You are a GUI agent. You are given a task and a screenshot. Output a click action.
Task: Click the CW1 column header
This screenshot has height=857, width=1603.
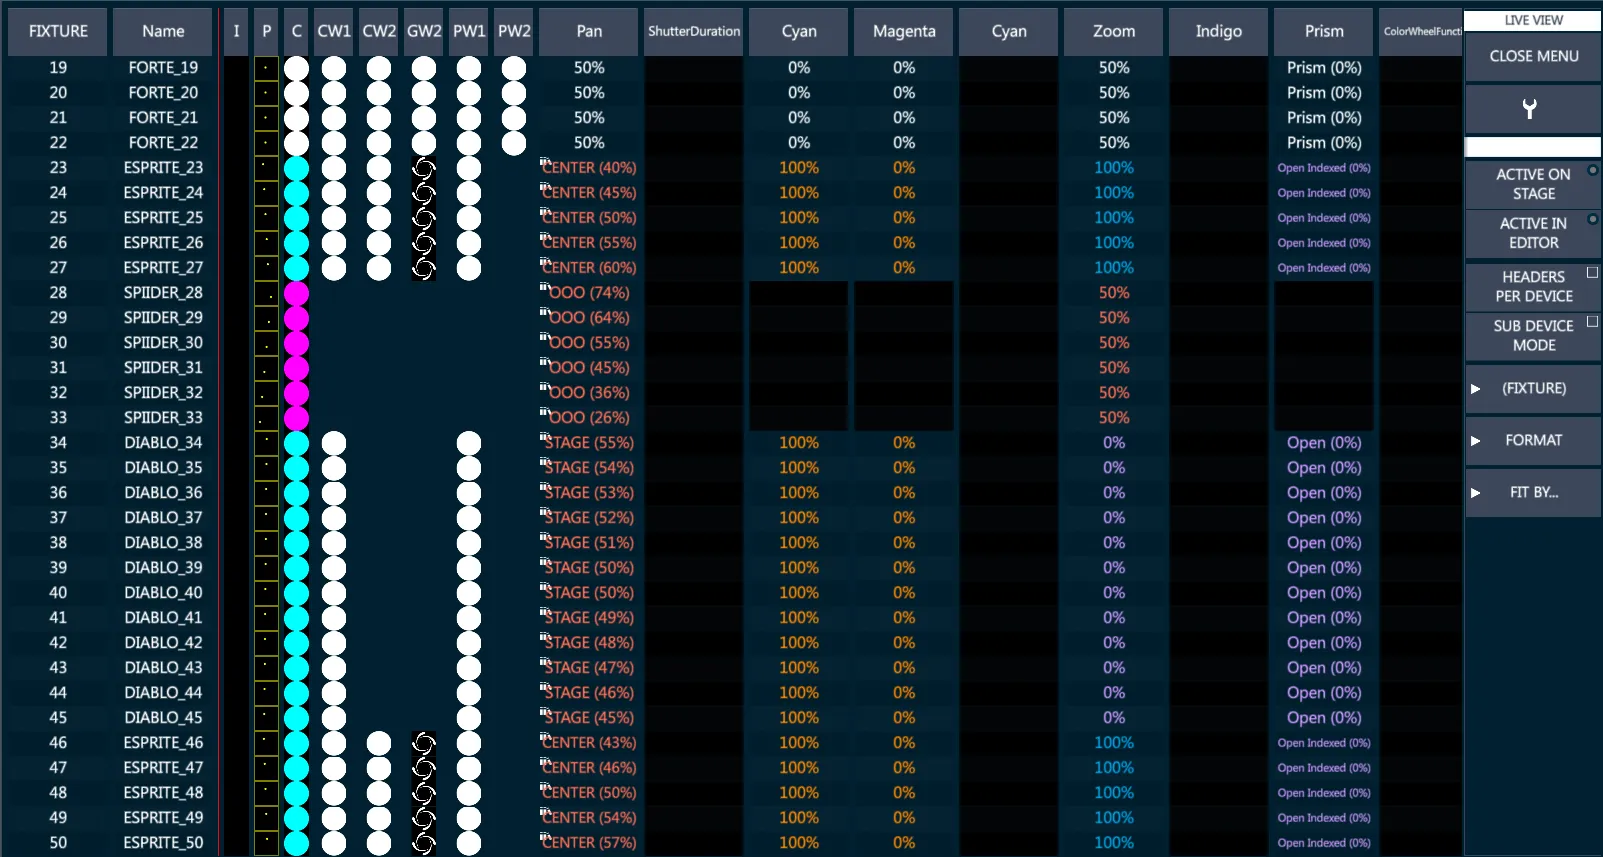[x=334, y=31]
